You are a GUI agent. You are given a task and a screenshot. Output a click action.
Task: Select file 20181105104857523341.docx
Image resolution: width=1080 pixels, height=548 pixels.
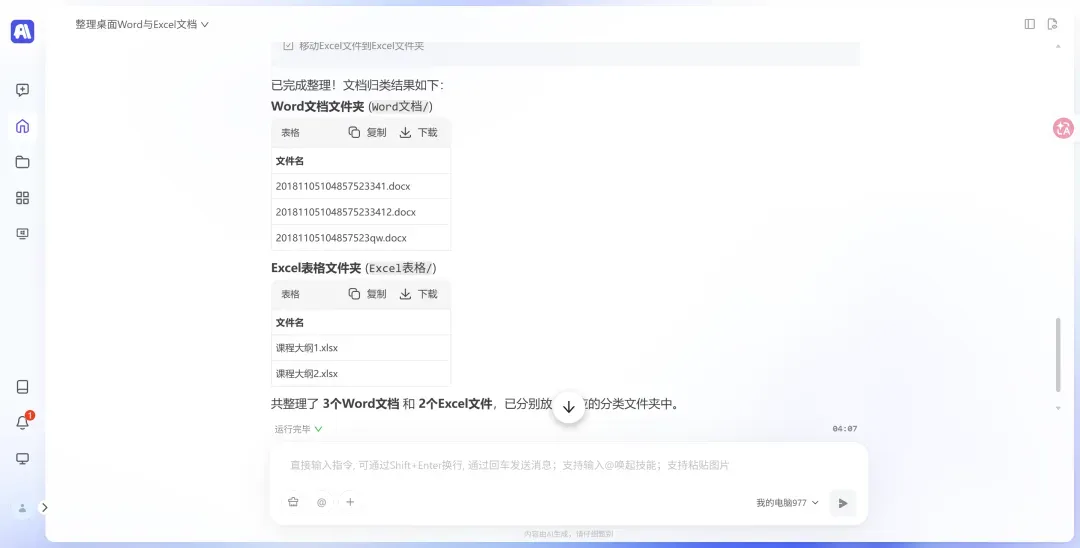click(343, 186)
